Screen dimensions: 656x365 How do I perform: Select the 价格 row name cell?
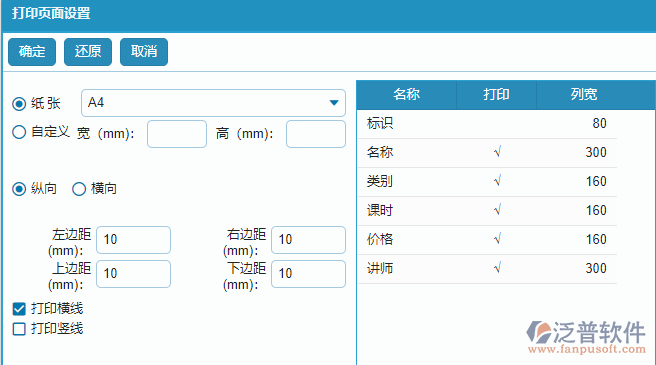click(x=406, y=239)
